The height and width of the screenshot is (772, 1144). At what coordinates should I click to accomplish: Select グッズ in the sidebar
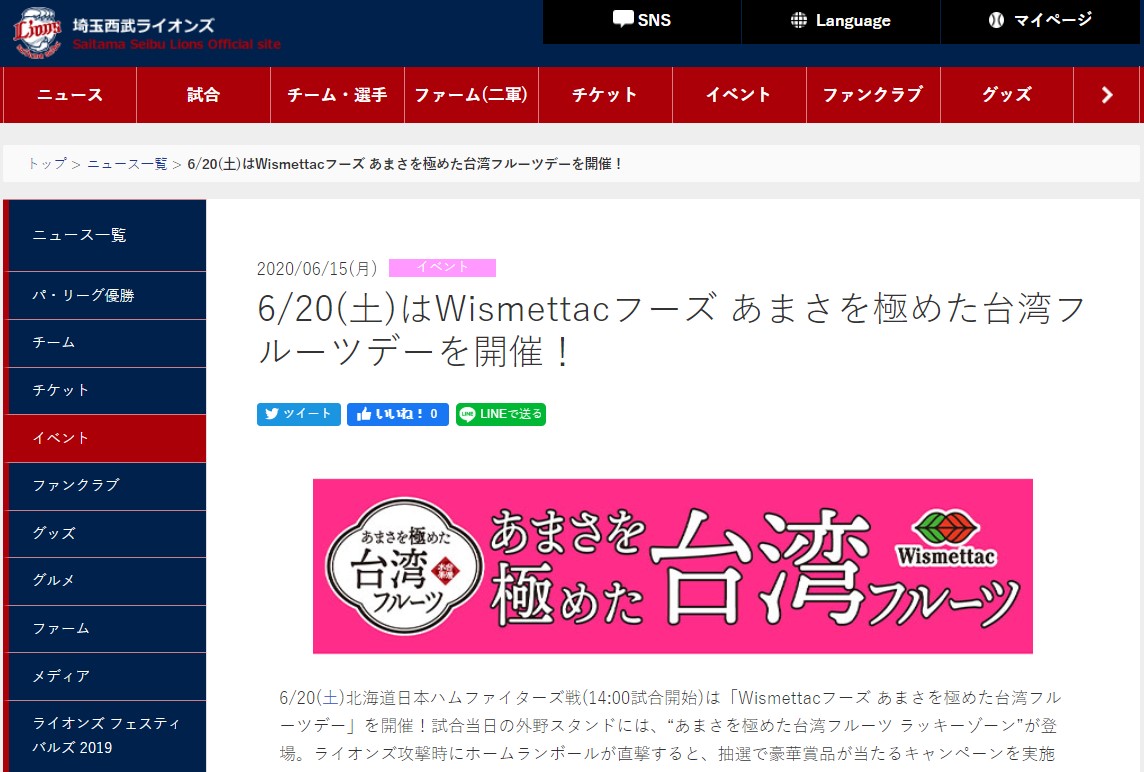pyautogui.click(x=105, y=533)
